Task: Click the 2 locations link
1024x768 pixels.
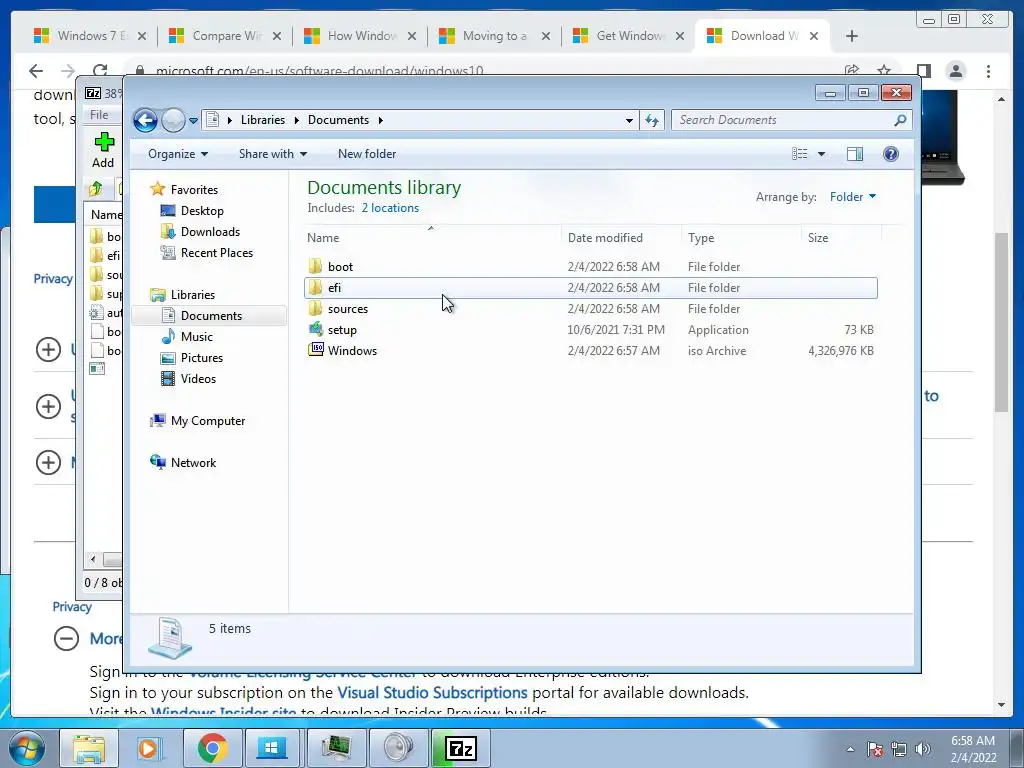Action: point(390,208)
